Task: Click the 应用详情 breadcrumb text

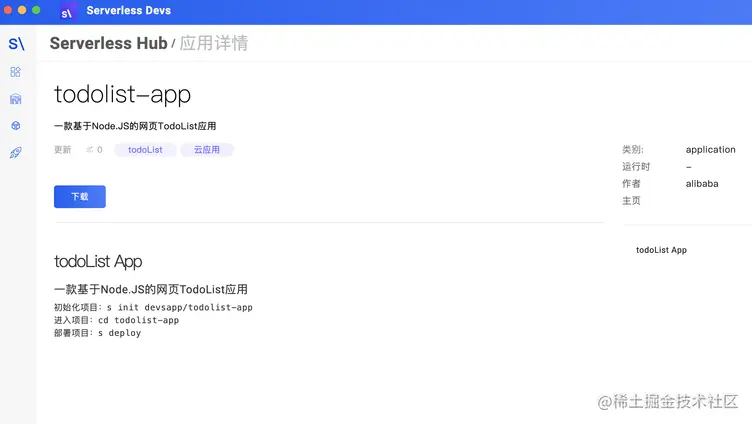Action: pos(214,43)
